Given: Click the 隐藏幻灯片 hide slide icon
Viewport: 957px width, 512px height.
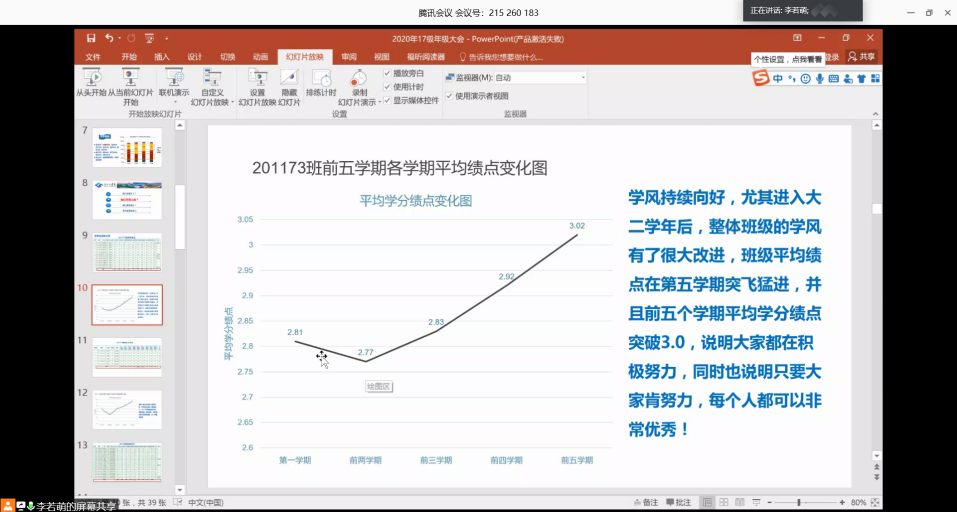Looking at the screenshot, I should click(x=289, y=78).
